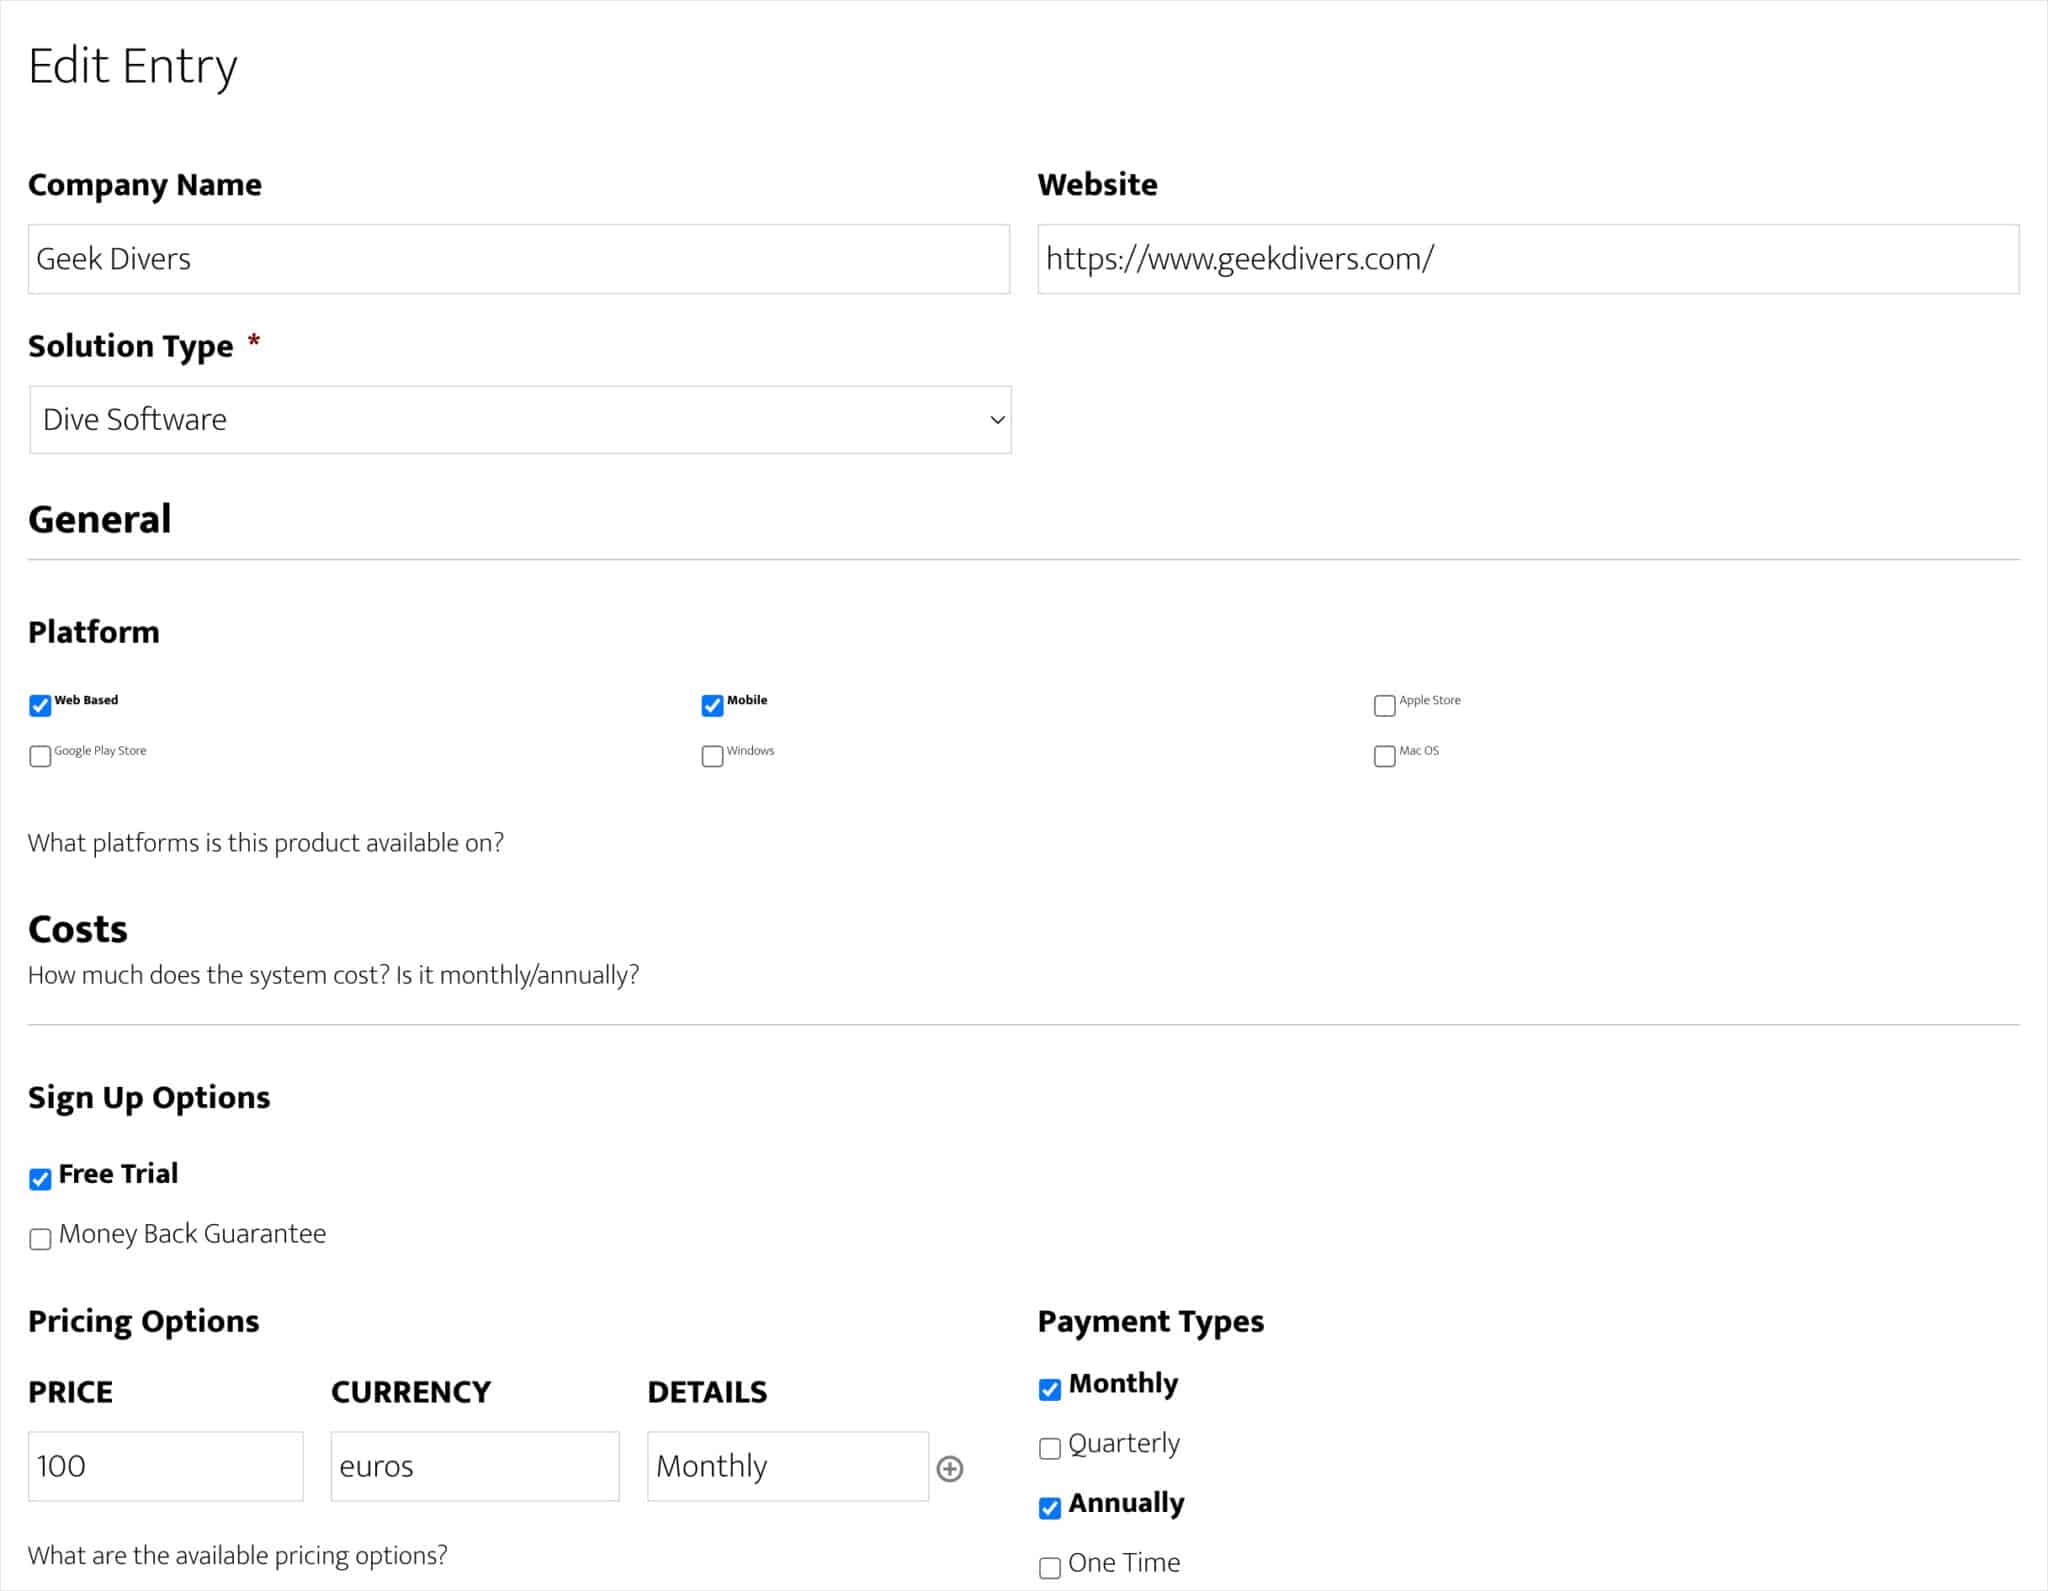Enable the Apple Store platform checkbox
Viewport: 2048px width, 1591px height.
[1384, 705]
